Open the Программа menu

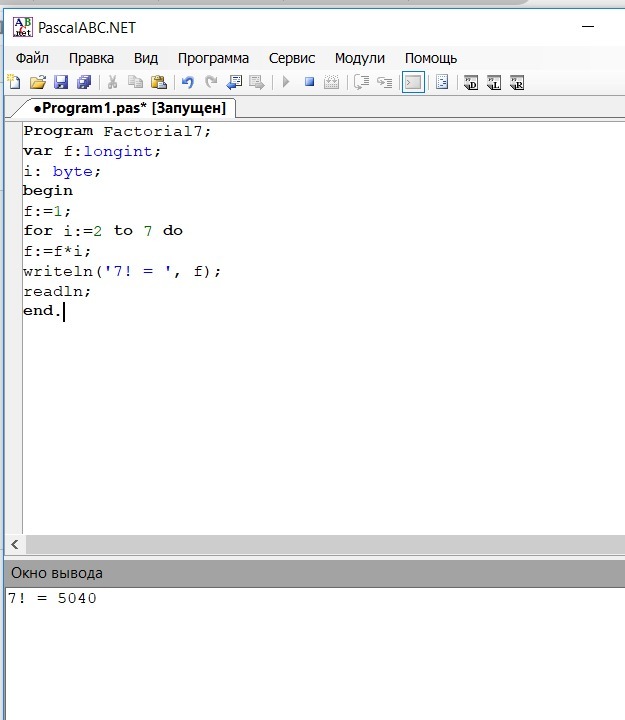(213, 58)
